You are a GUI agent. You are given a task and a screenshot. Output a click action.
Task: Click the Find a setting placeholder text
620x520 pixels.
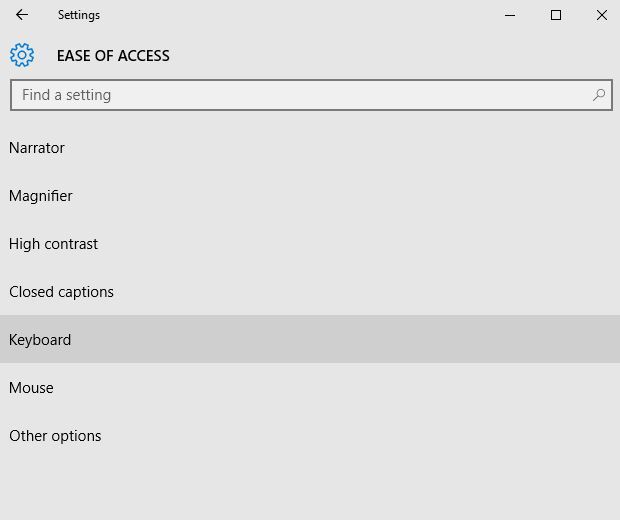tap(66, 95)
